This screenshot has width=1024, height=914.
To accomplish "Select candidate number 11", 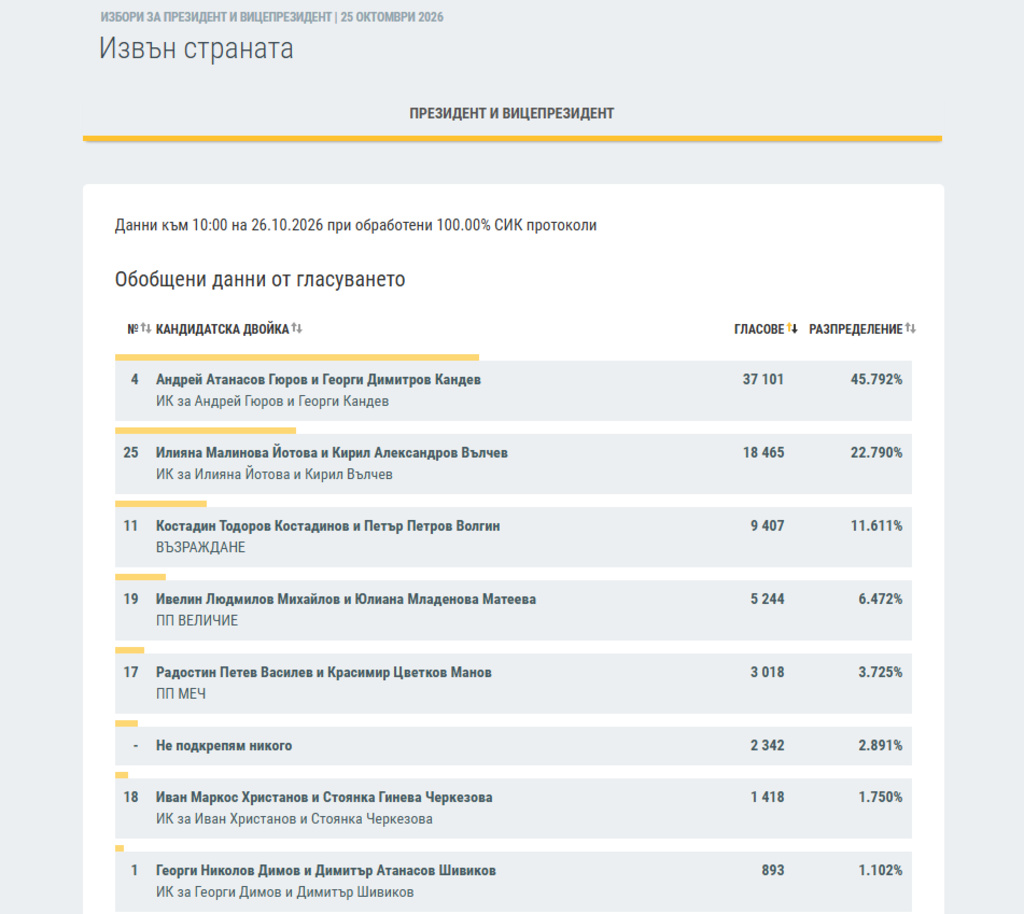I will click(131, 526).
